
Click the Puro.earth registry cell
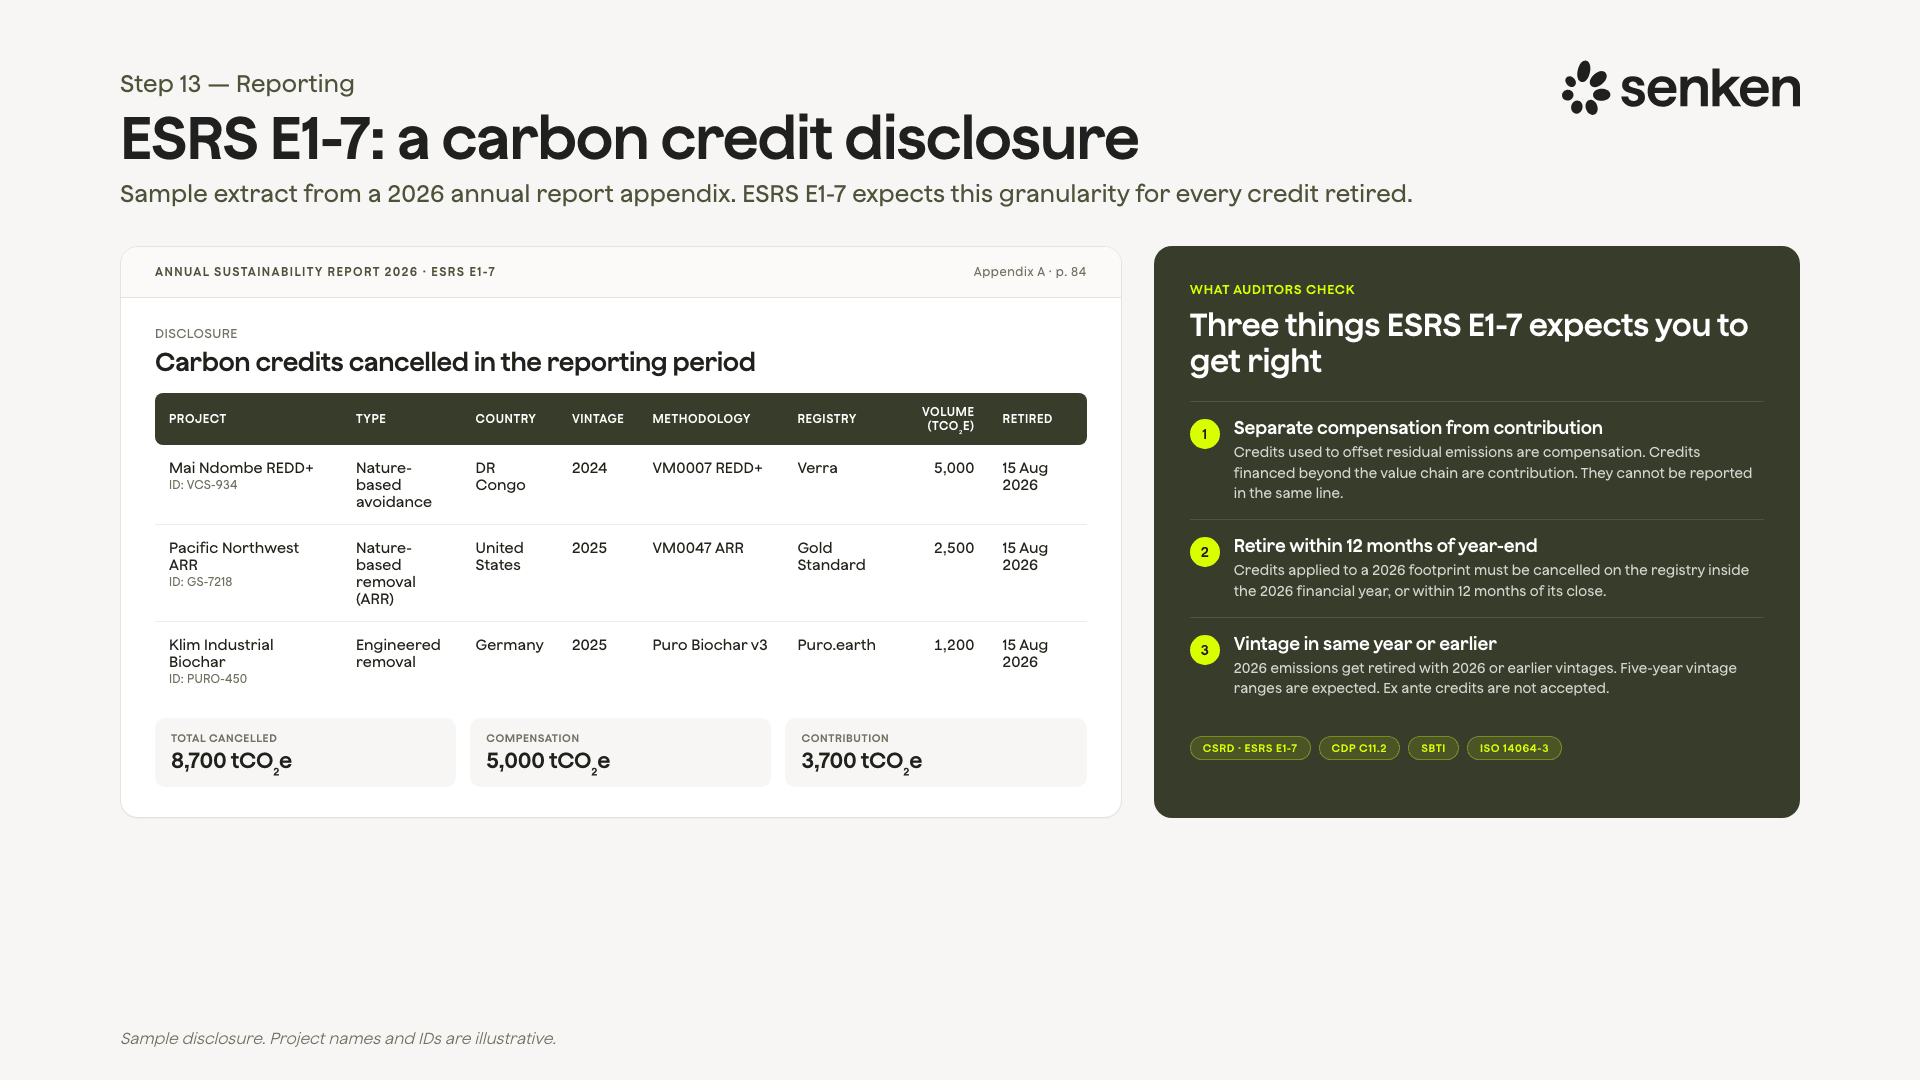[836, 645]
